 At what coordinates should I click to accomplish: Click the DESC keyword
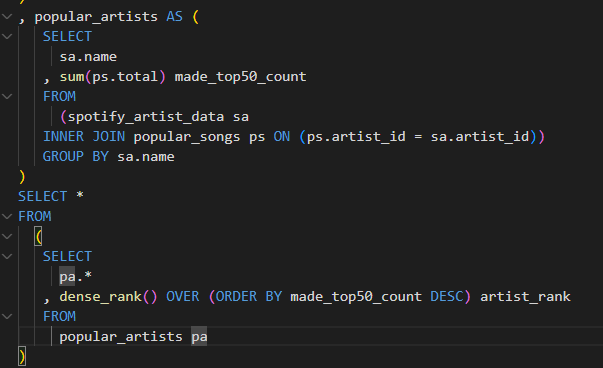point(446,296)
